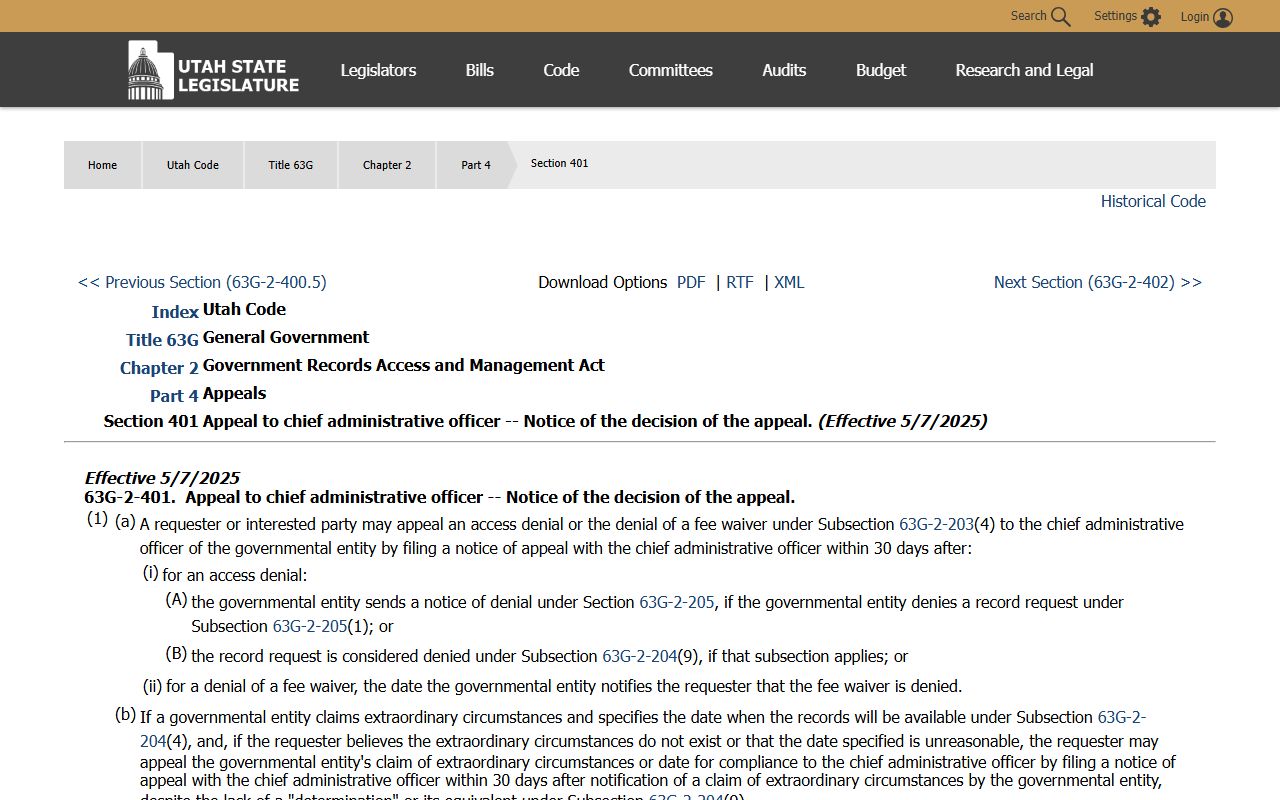Open the Chapter 2 heading link
Viewport: 1280px width, 800px height.
pos(159,368)
